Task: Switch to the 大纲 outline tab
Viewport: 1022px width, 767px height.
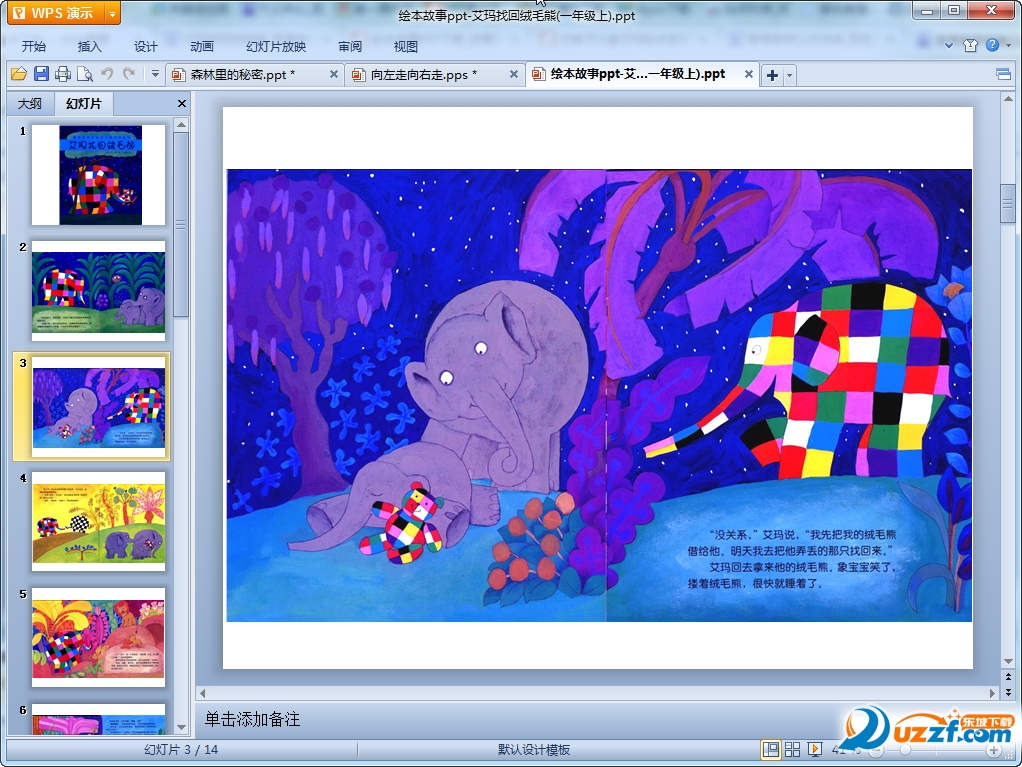Action: coord(30,104)
